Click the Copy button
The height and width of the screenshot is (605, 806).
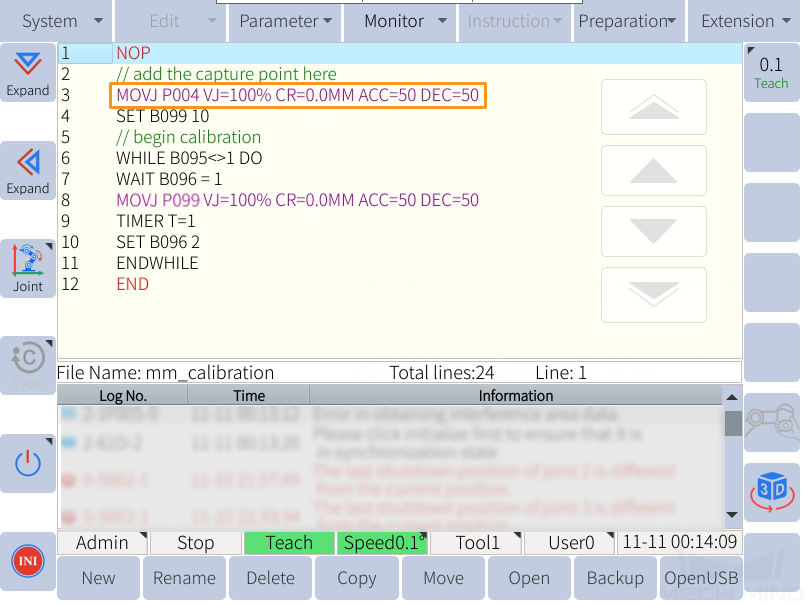[357, 578]
